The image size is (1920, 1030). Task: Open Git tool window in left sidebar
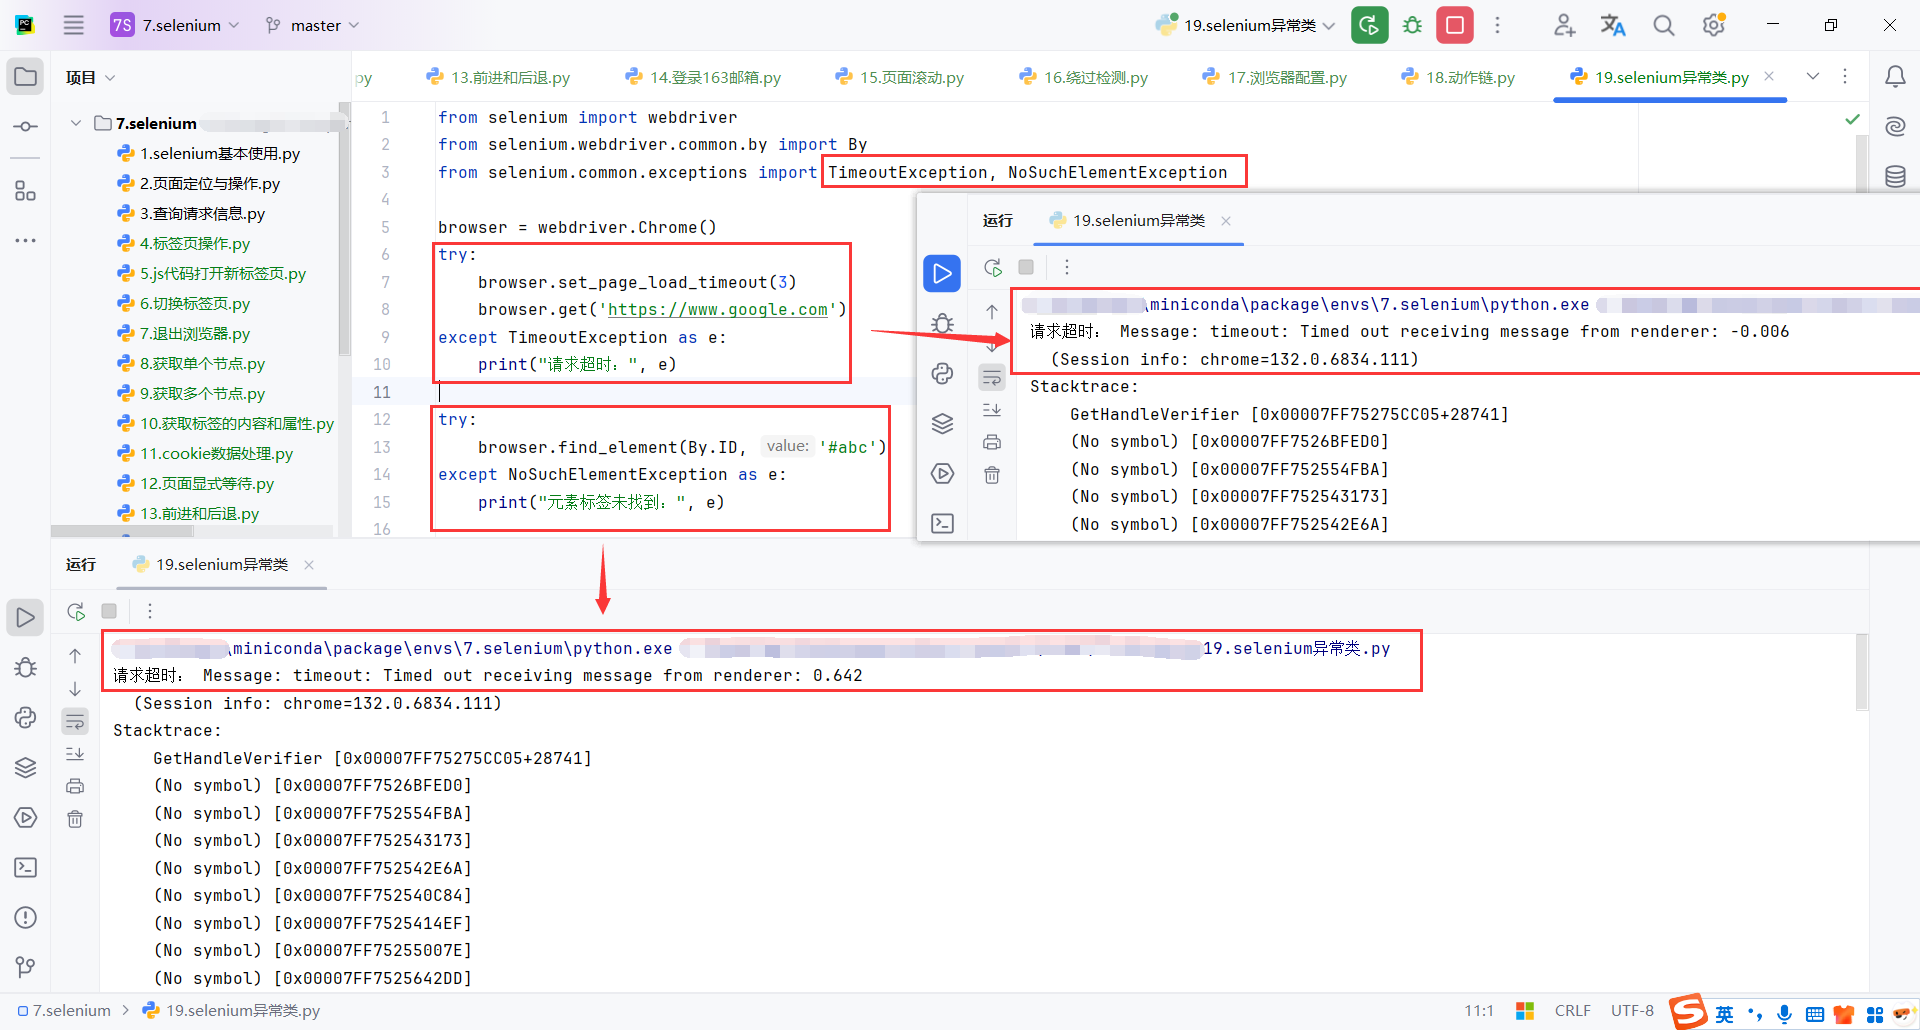pos(25,967)
